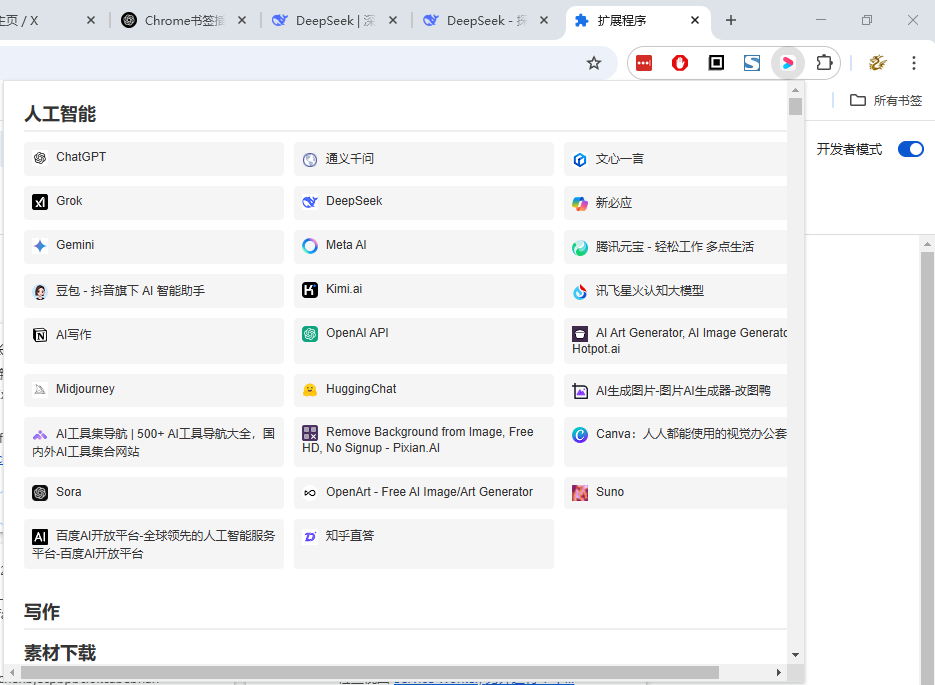The image size is (935, 685).
Task: Open the Extensions puzzle menu
Action: tap(824, 63)
